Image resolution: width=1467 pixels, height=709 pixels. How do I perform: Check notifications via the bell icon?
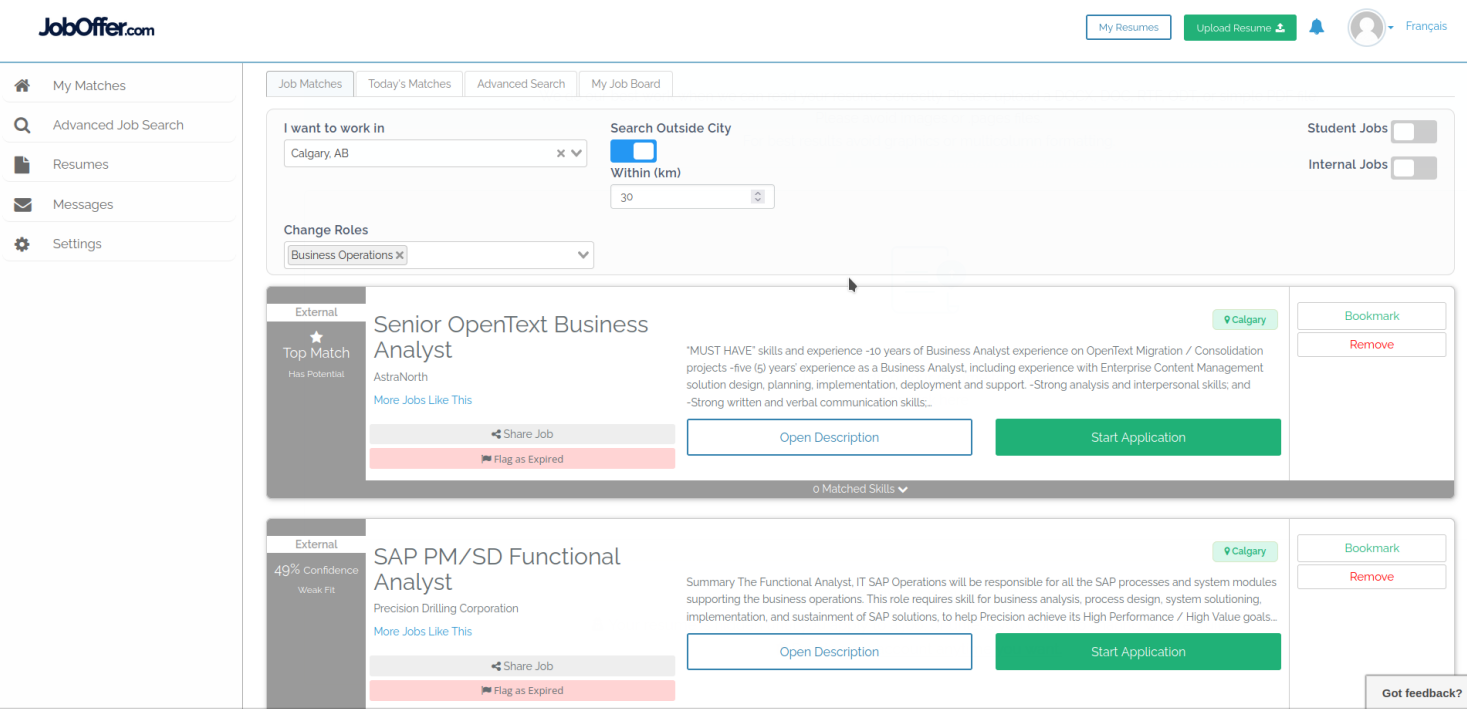point(1317,27)
